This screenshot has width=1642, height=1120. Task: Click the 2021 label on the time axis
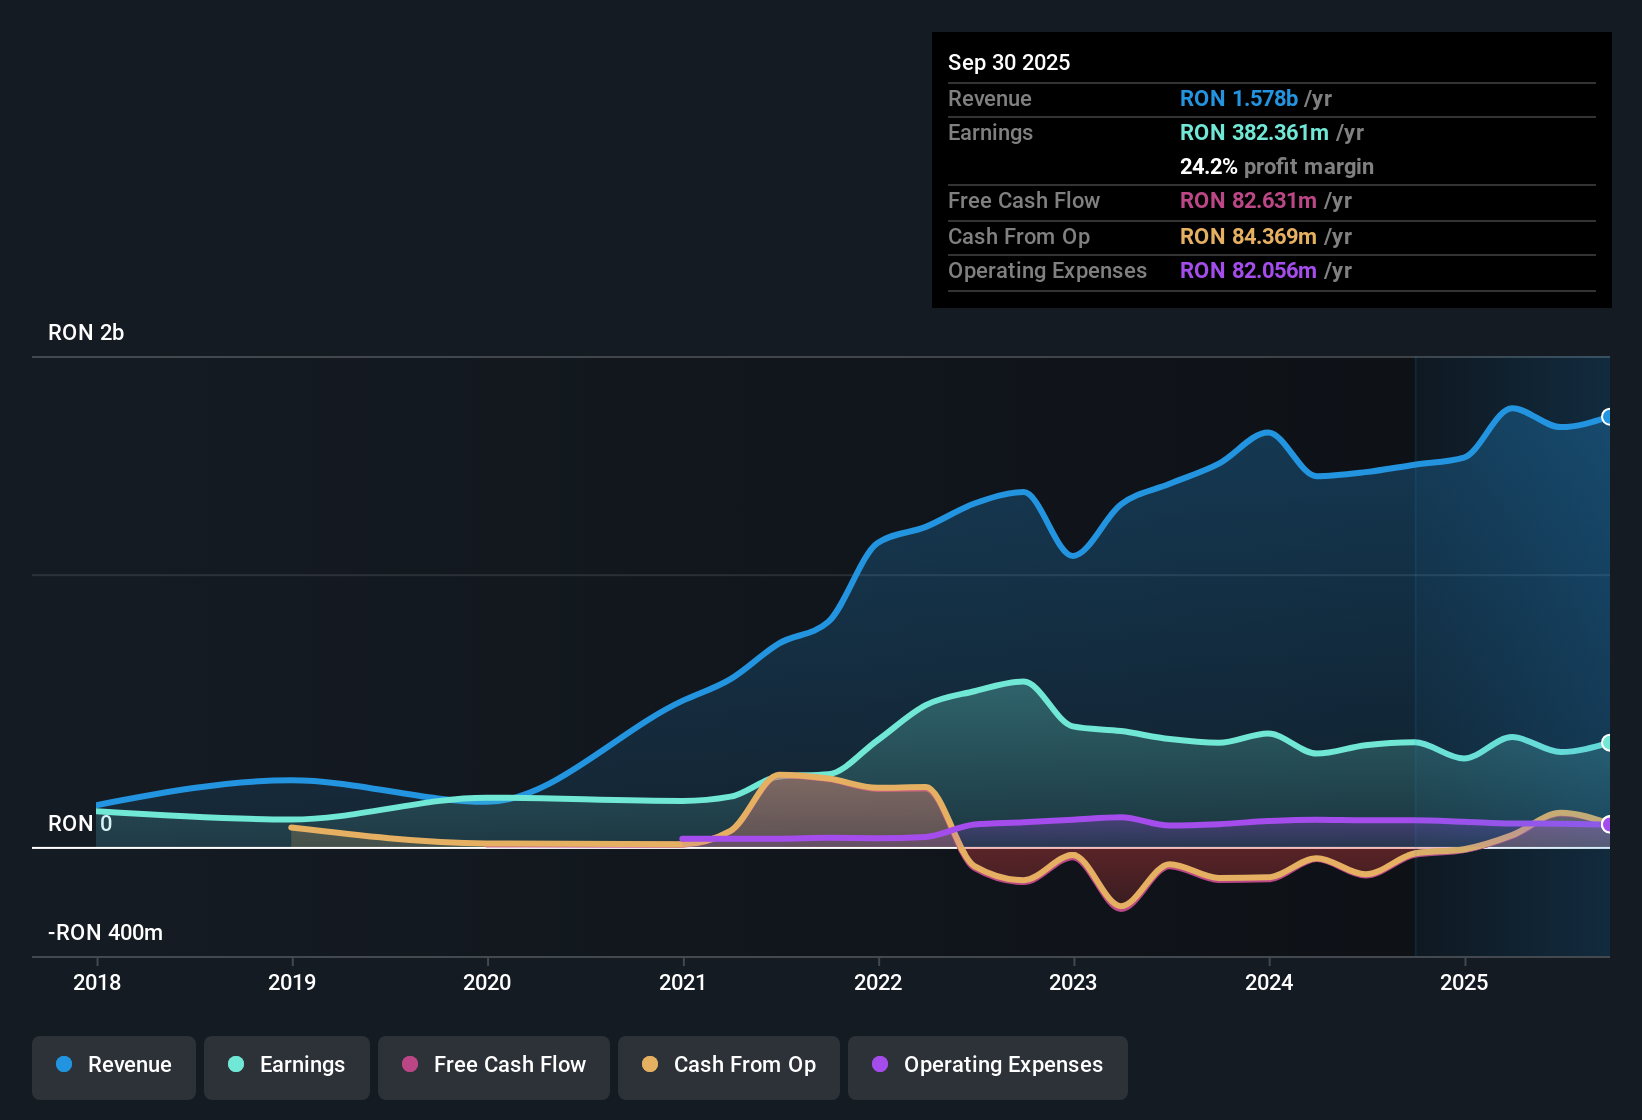(x=683, y=983)
